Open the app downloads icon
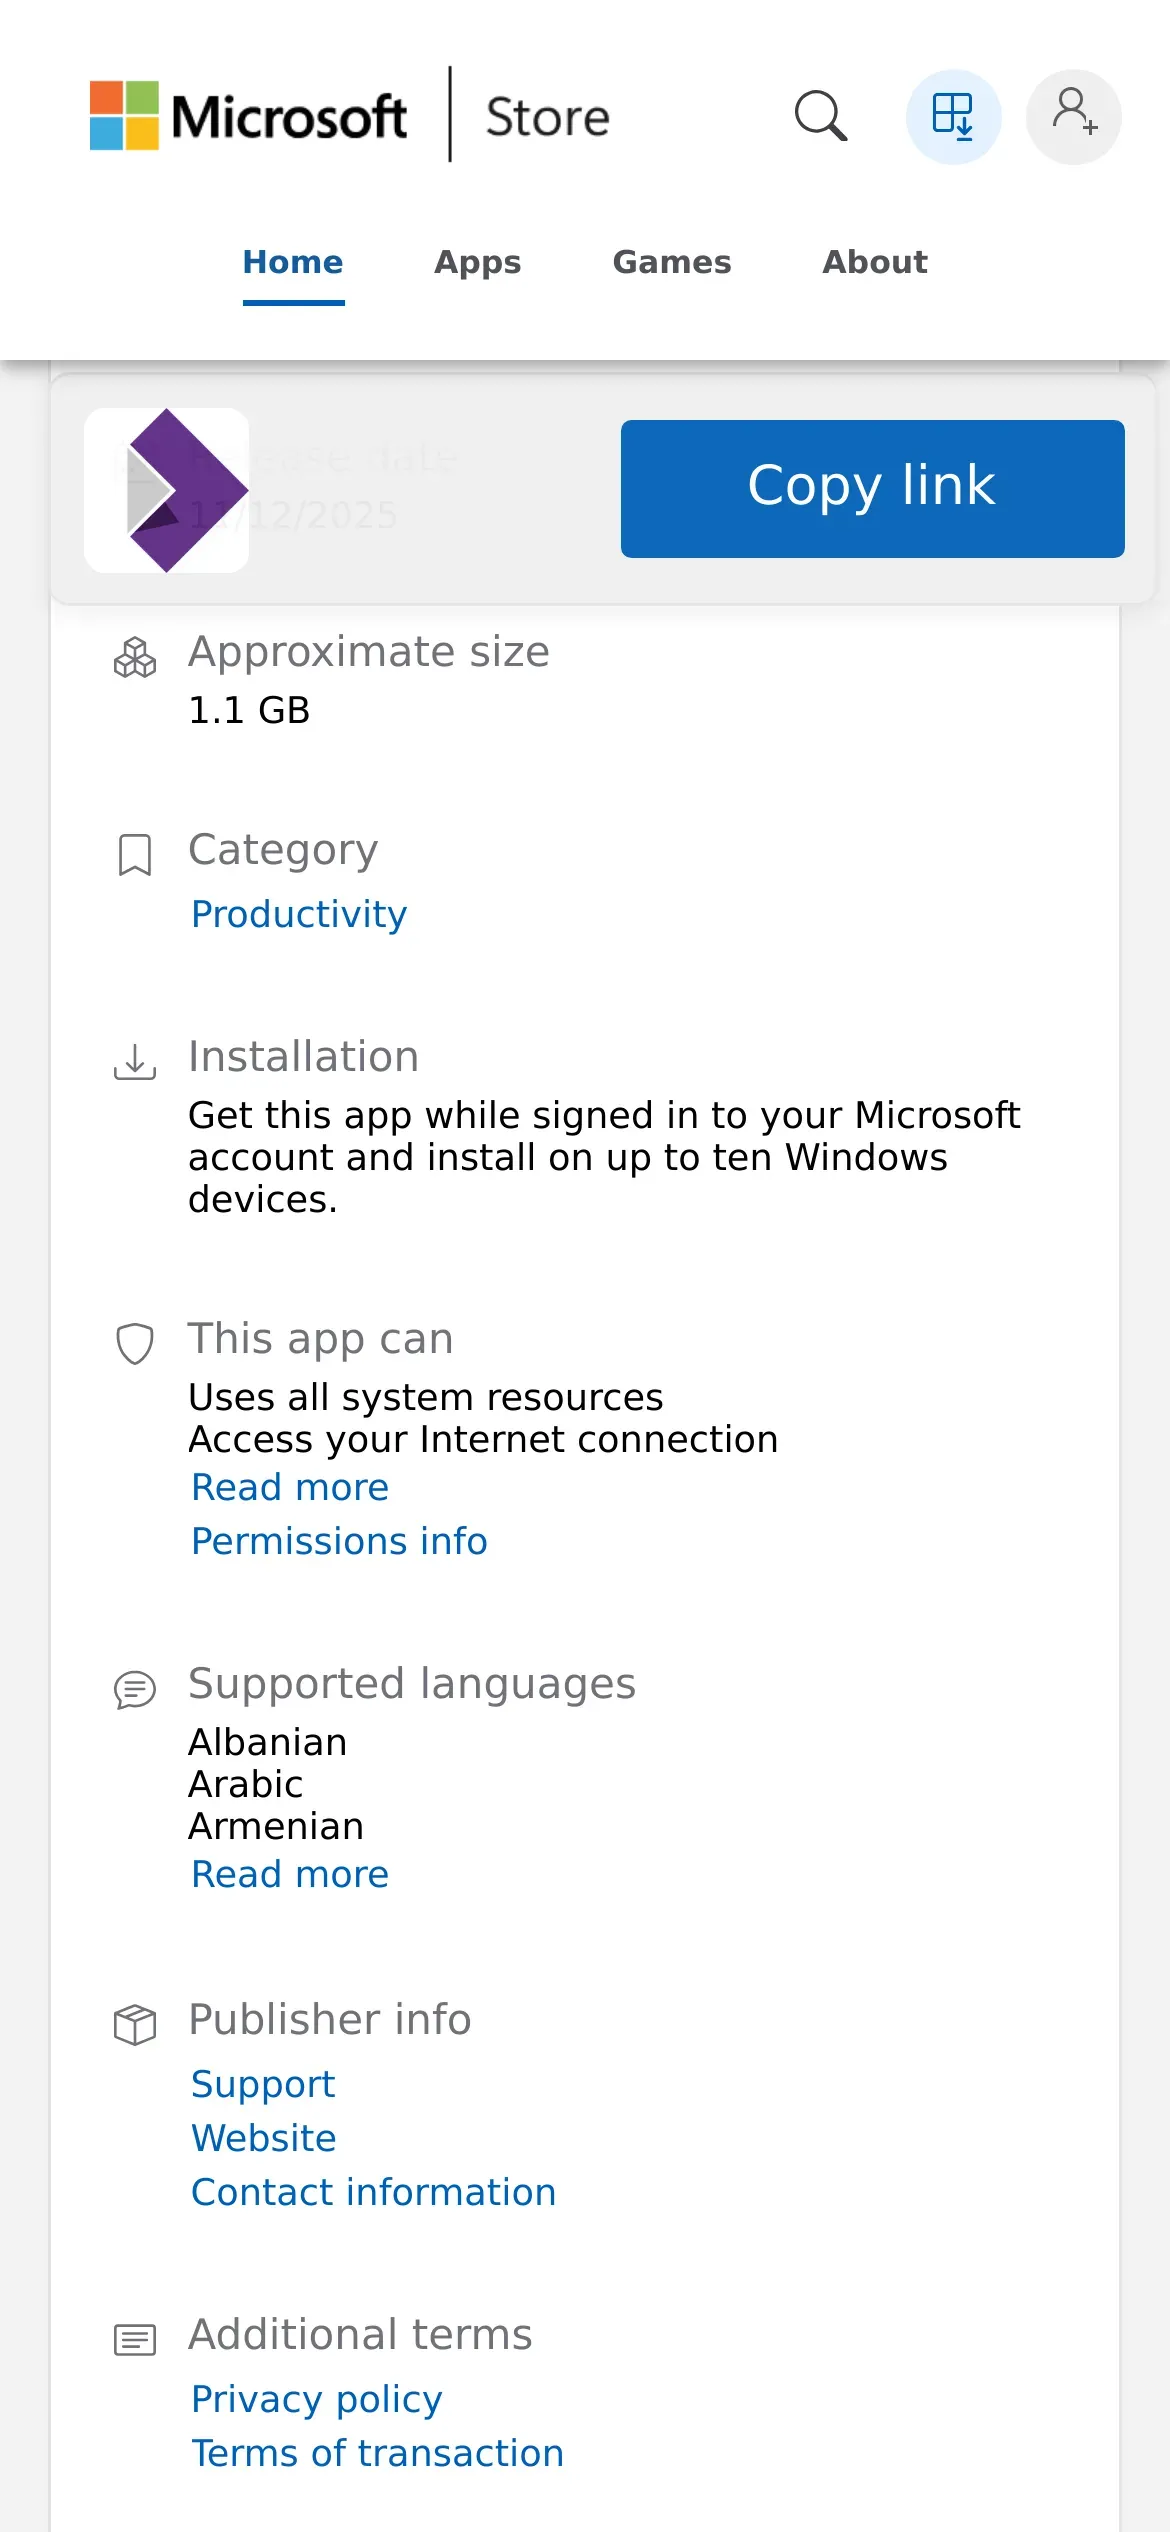 pyautogui.click(x=953, y=117)
